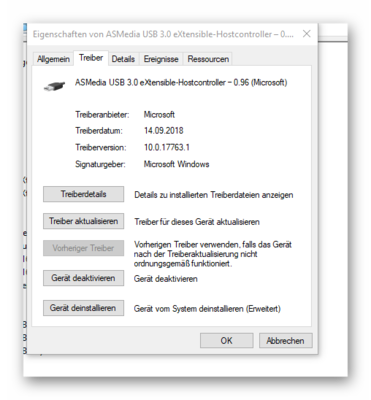Cancel the dialog with Abbrechen
371x400 pixels.
285,341
